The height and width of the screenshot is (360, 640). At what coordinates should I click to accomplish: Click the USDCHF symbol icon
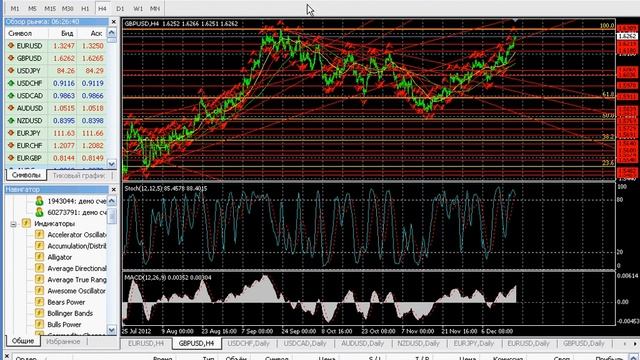[11, 83]
